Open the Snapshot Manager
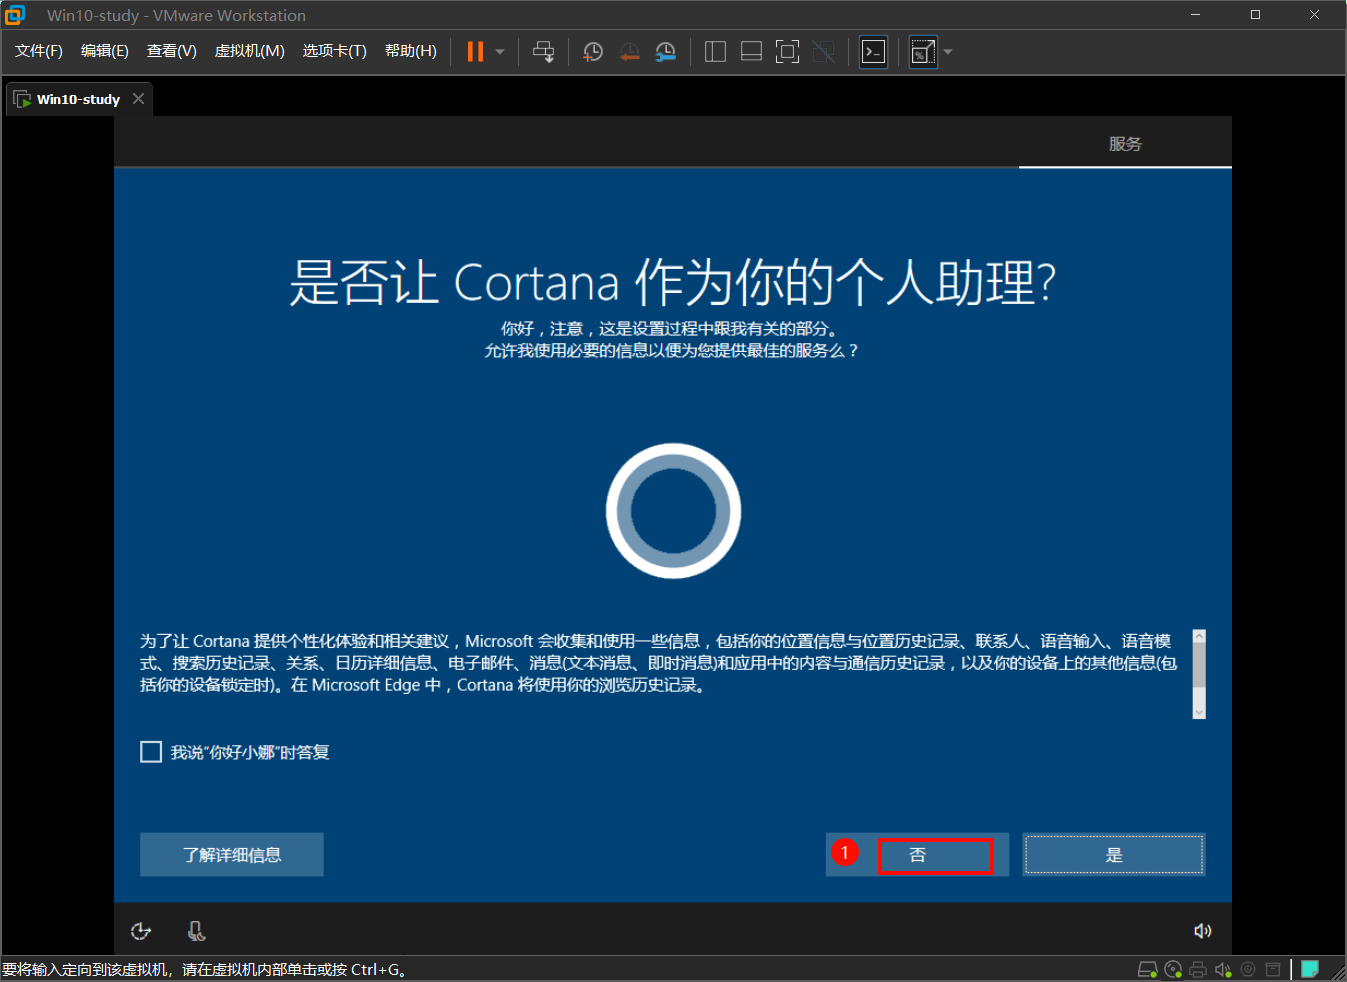 coord(665,51)
